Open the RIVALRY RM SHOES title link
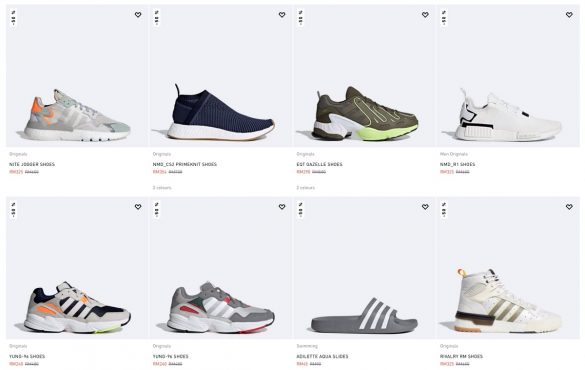The image size is (585, 370). tap(462, 356)
